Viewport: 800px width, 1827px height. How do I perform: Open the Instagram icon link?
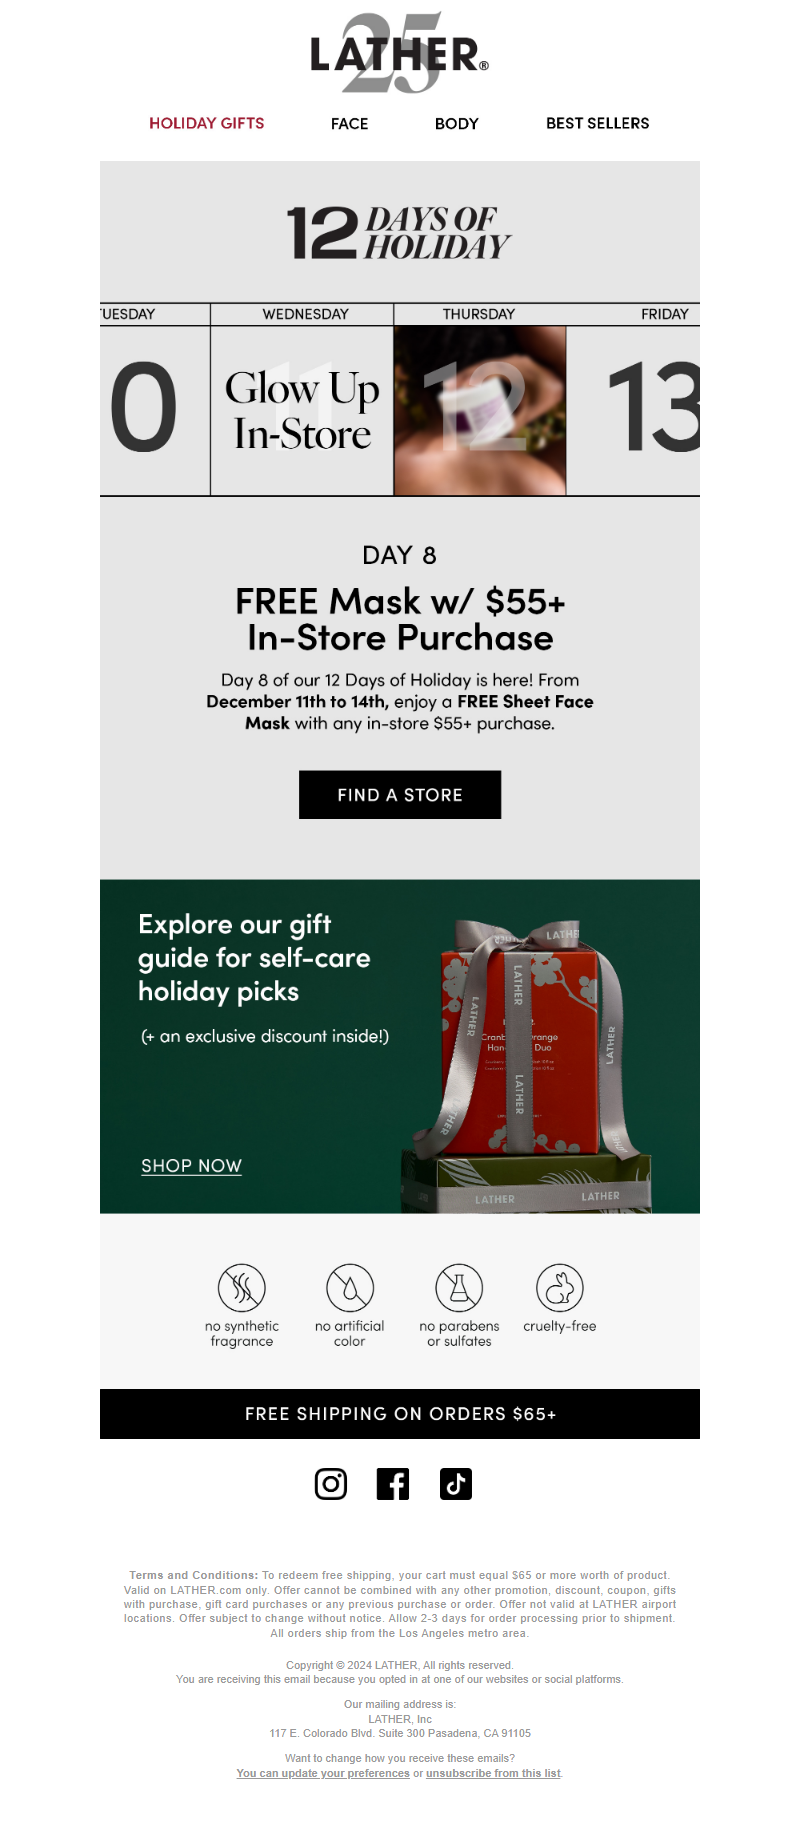click(331, 1483)
